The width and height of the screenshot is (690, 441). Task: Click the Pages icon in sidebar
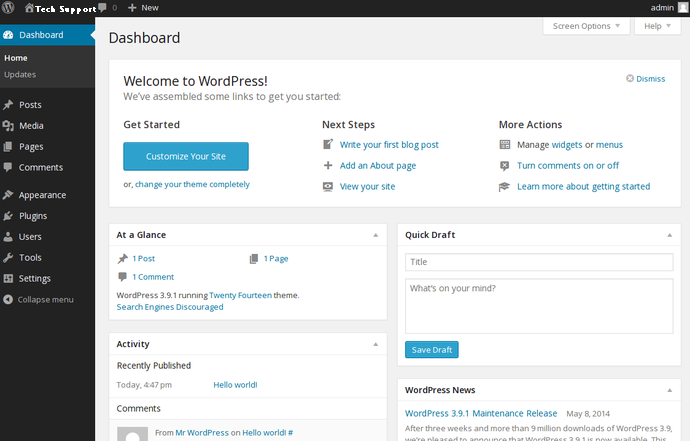pyautogui.click(x=8, y=147)
